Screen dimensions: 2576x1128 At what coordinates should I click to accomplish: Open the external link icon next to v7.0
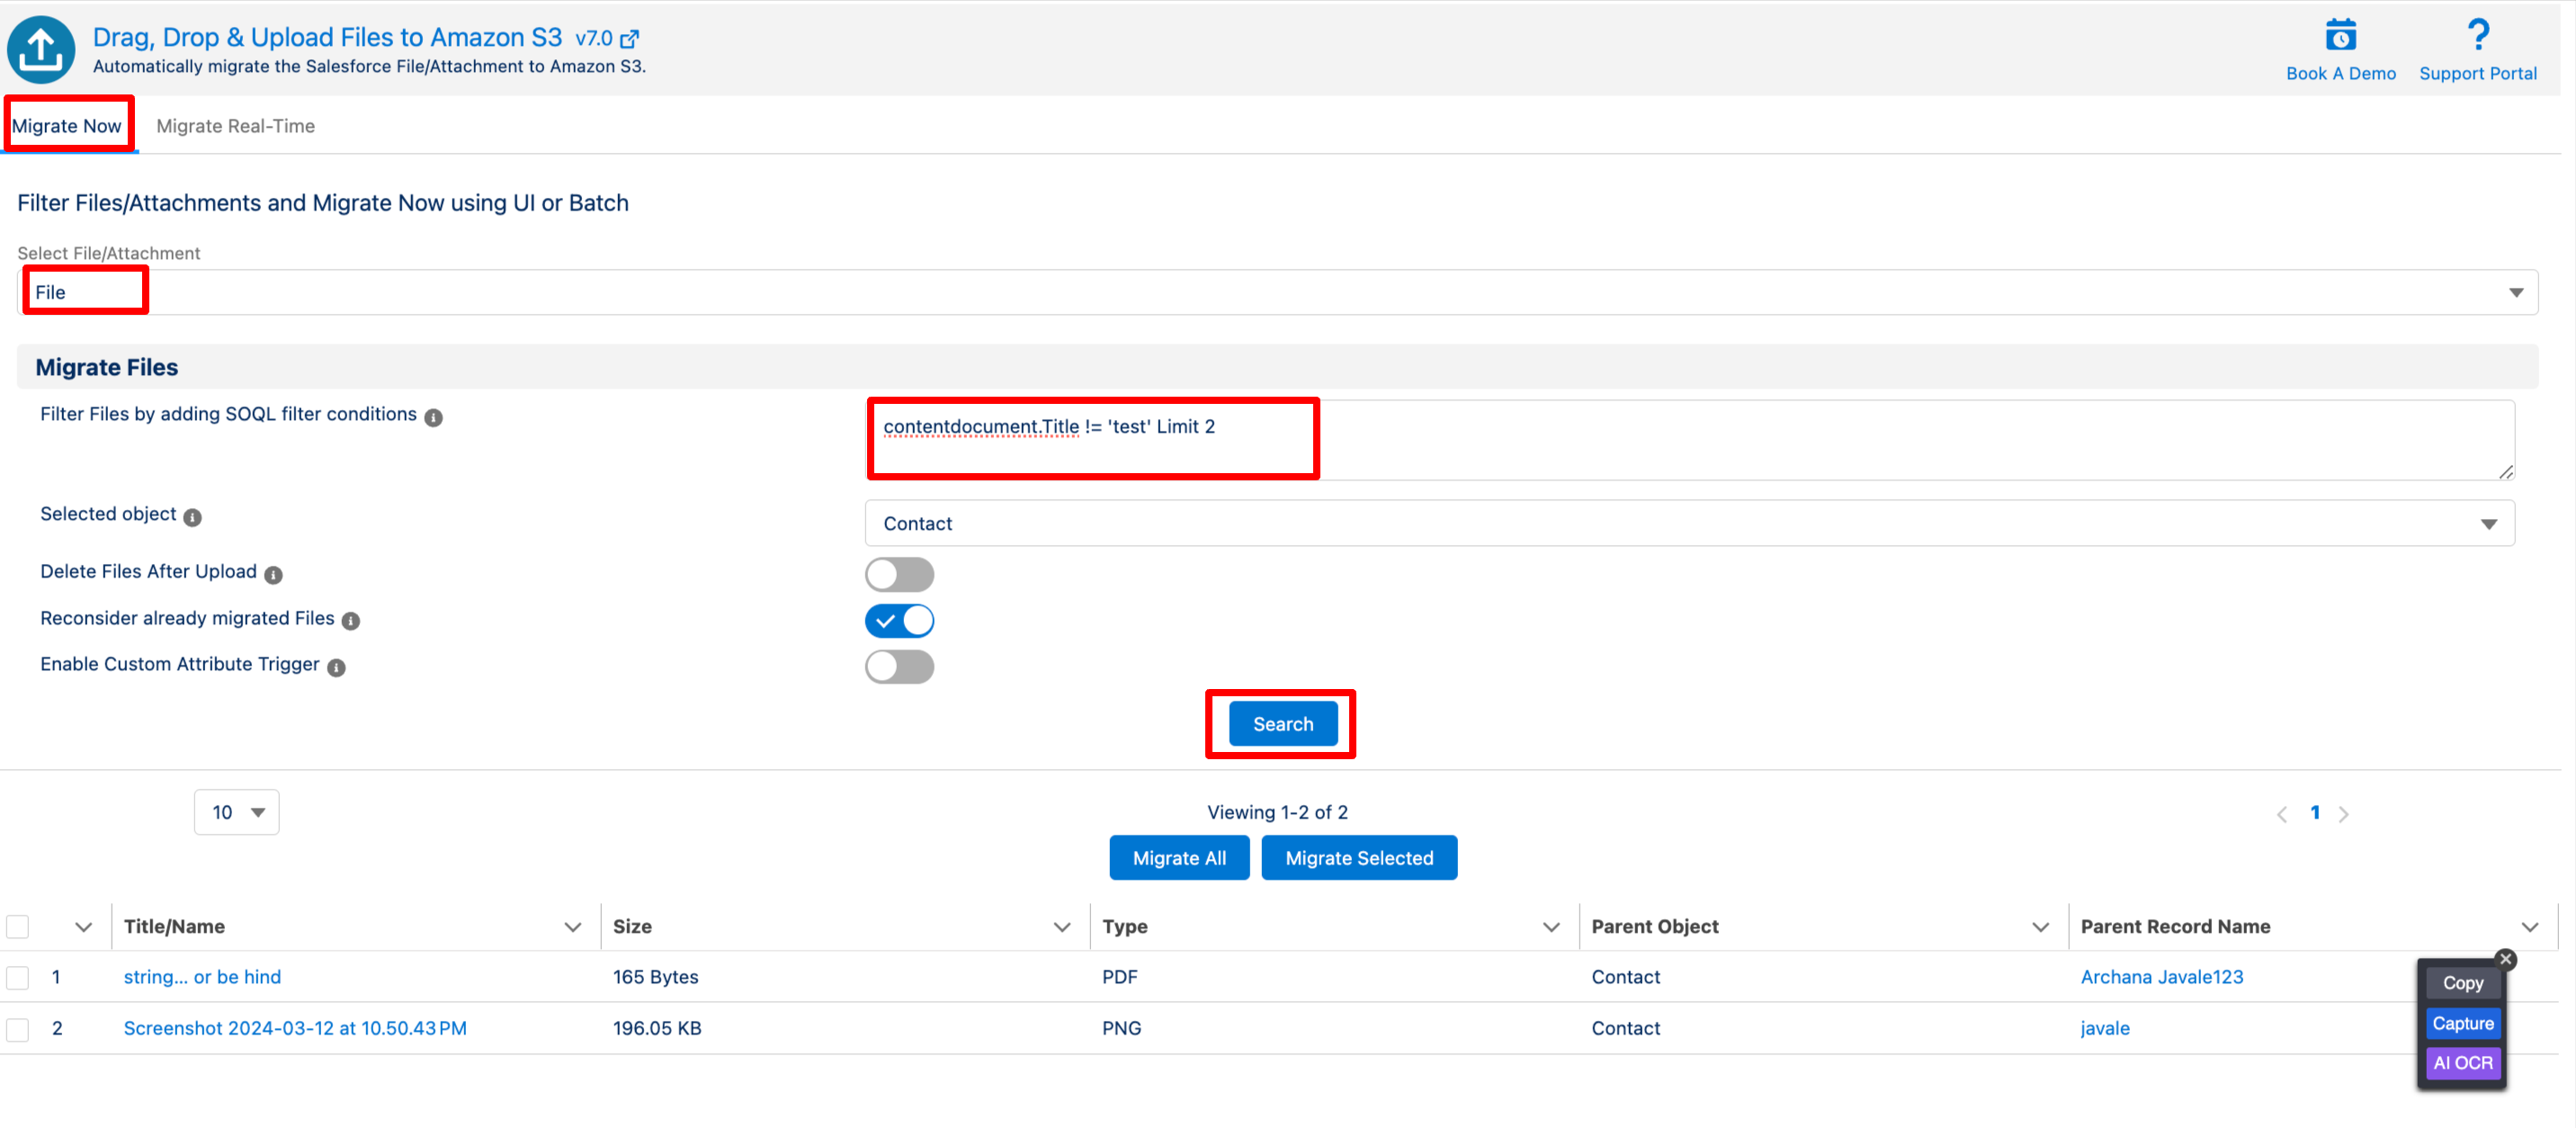630,39
